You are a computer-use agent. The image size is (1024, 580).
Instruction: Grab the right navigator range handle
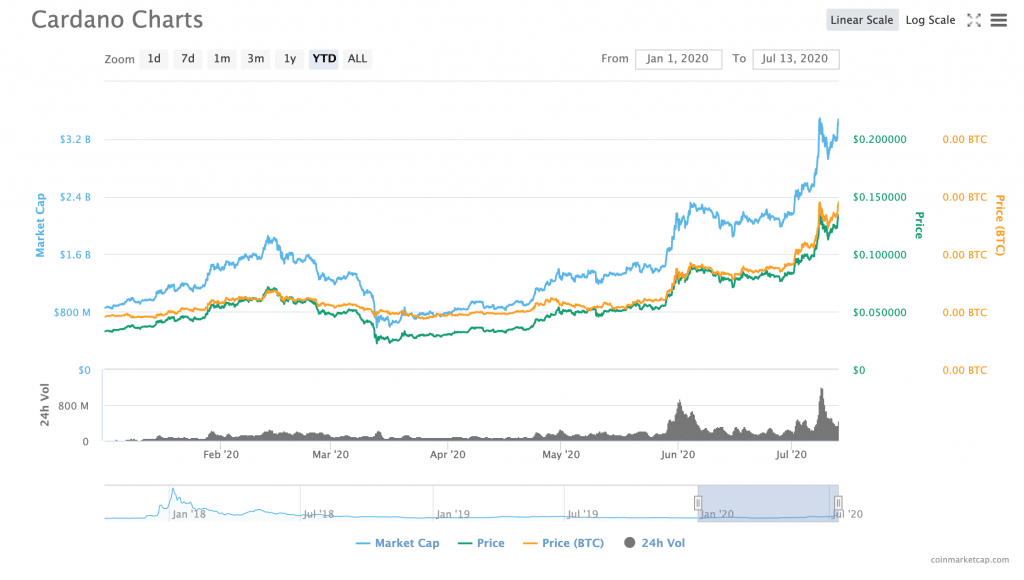tap(838, 502)
